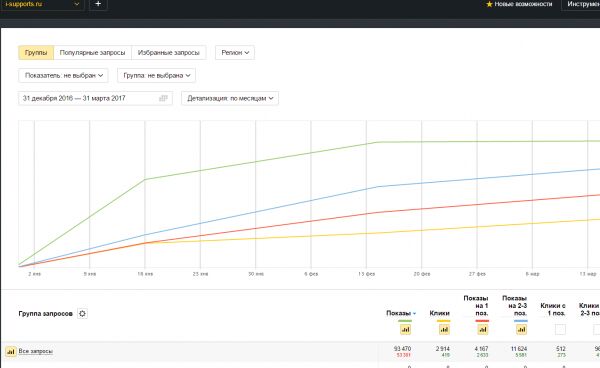Open Группа: не выбрана dropdown
The image size is (600, 368).
point(157,75)
